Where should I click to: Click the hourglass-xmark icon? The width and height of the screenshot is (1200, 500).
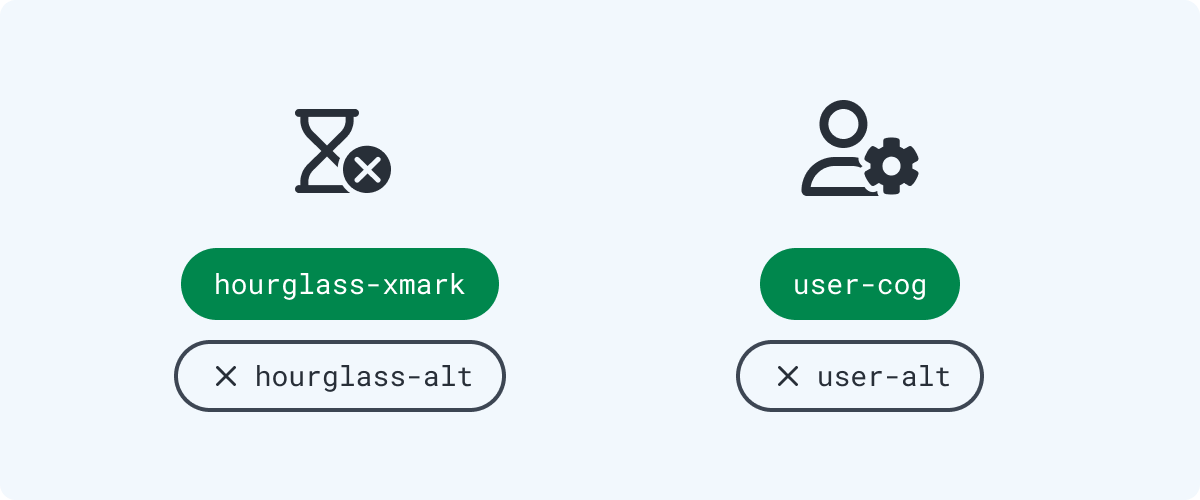tap(342, 151)
